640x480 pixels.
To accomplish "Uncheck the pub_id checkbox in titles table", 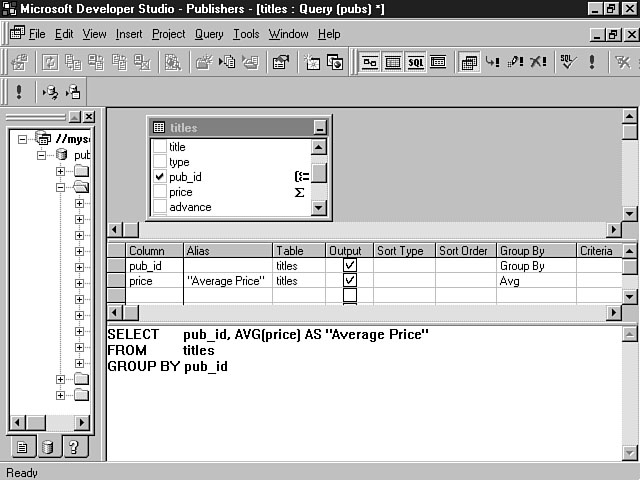I will [159, 177].
